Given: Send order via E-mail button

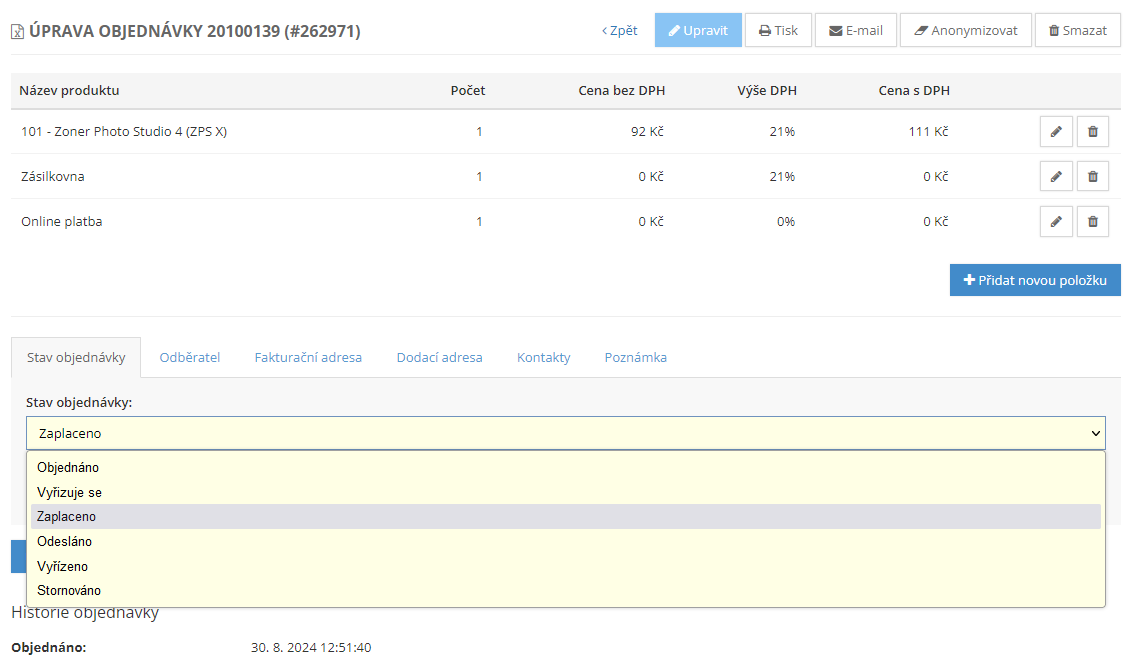Looking at the screenshot, I should tap(855, 30).
